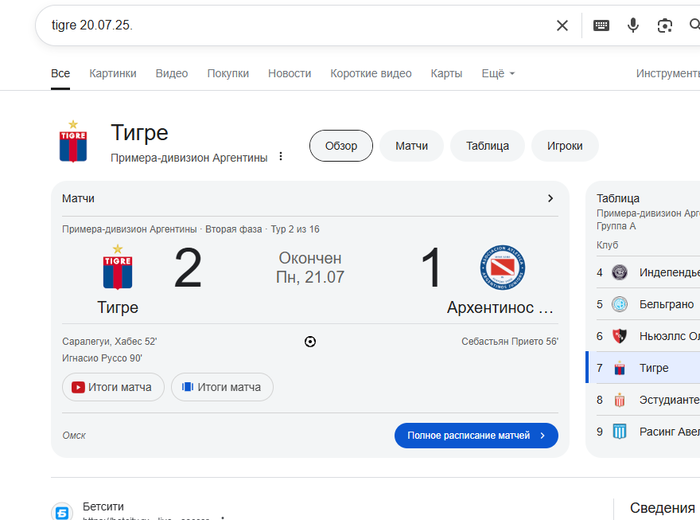Viewport: 700px width, 520px height.
Task: Click the Тигре crest in table row 7
Action: [x=619, y=368]
